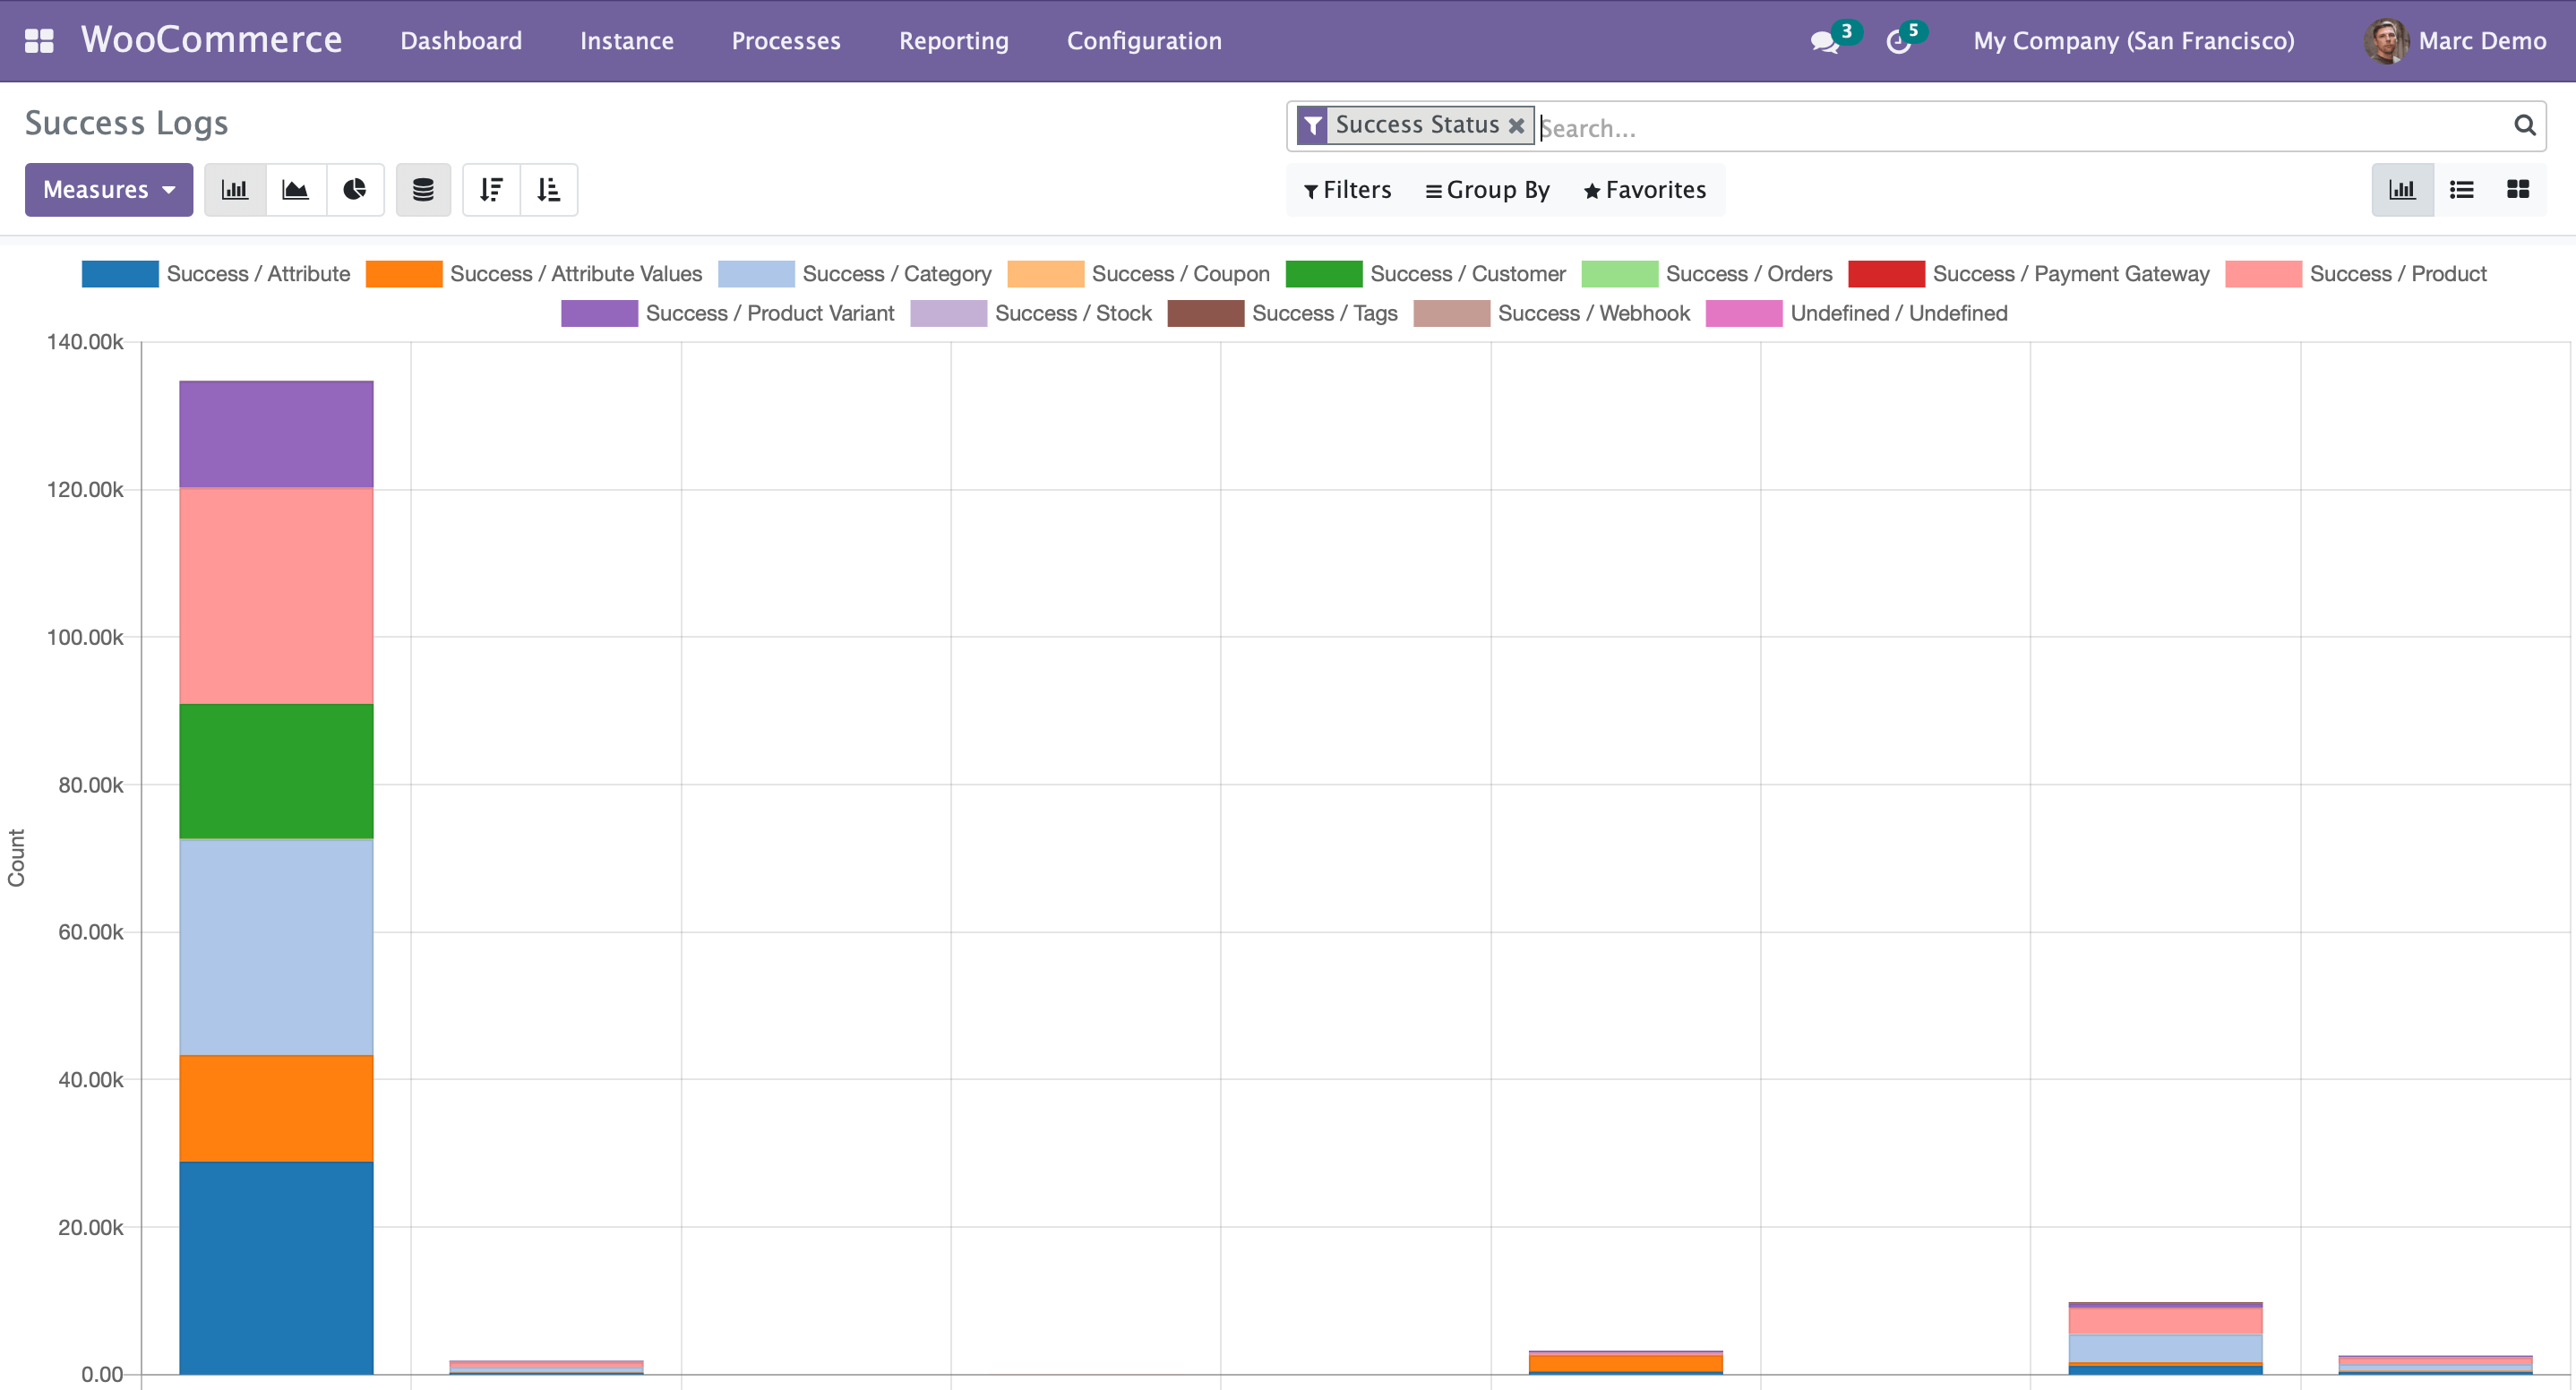Viewport: 2576px width, 1390px height.
Task: Open the Configuration menu
Action: pyautogui.click(x=1143, y=41)
